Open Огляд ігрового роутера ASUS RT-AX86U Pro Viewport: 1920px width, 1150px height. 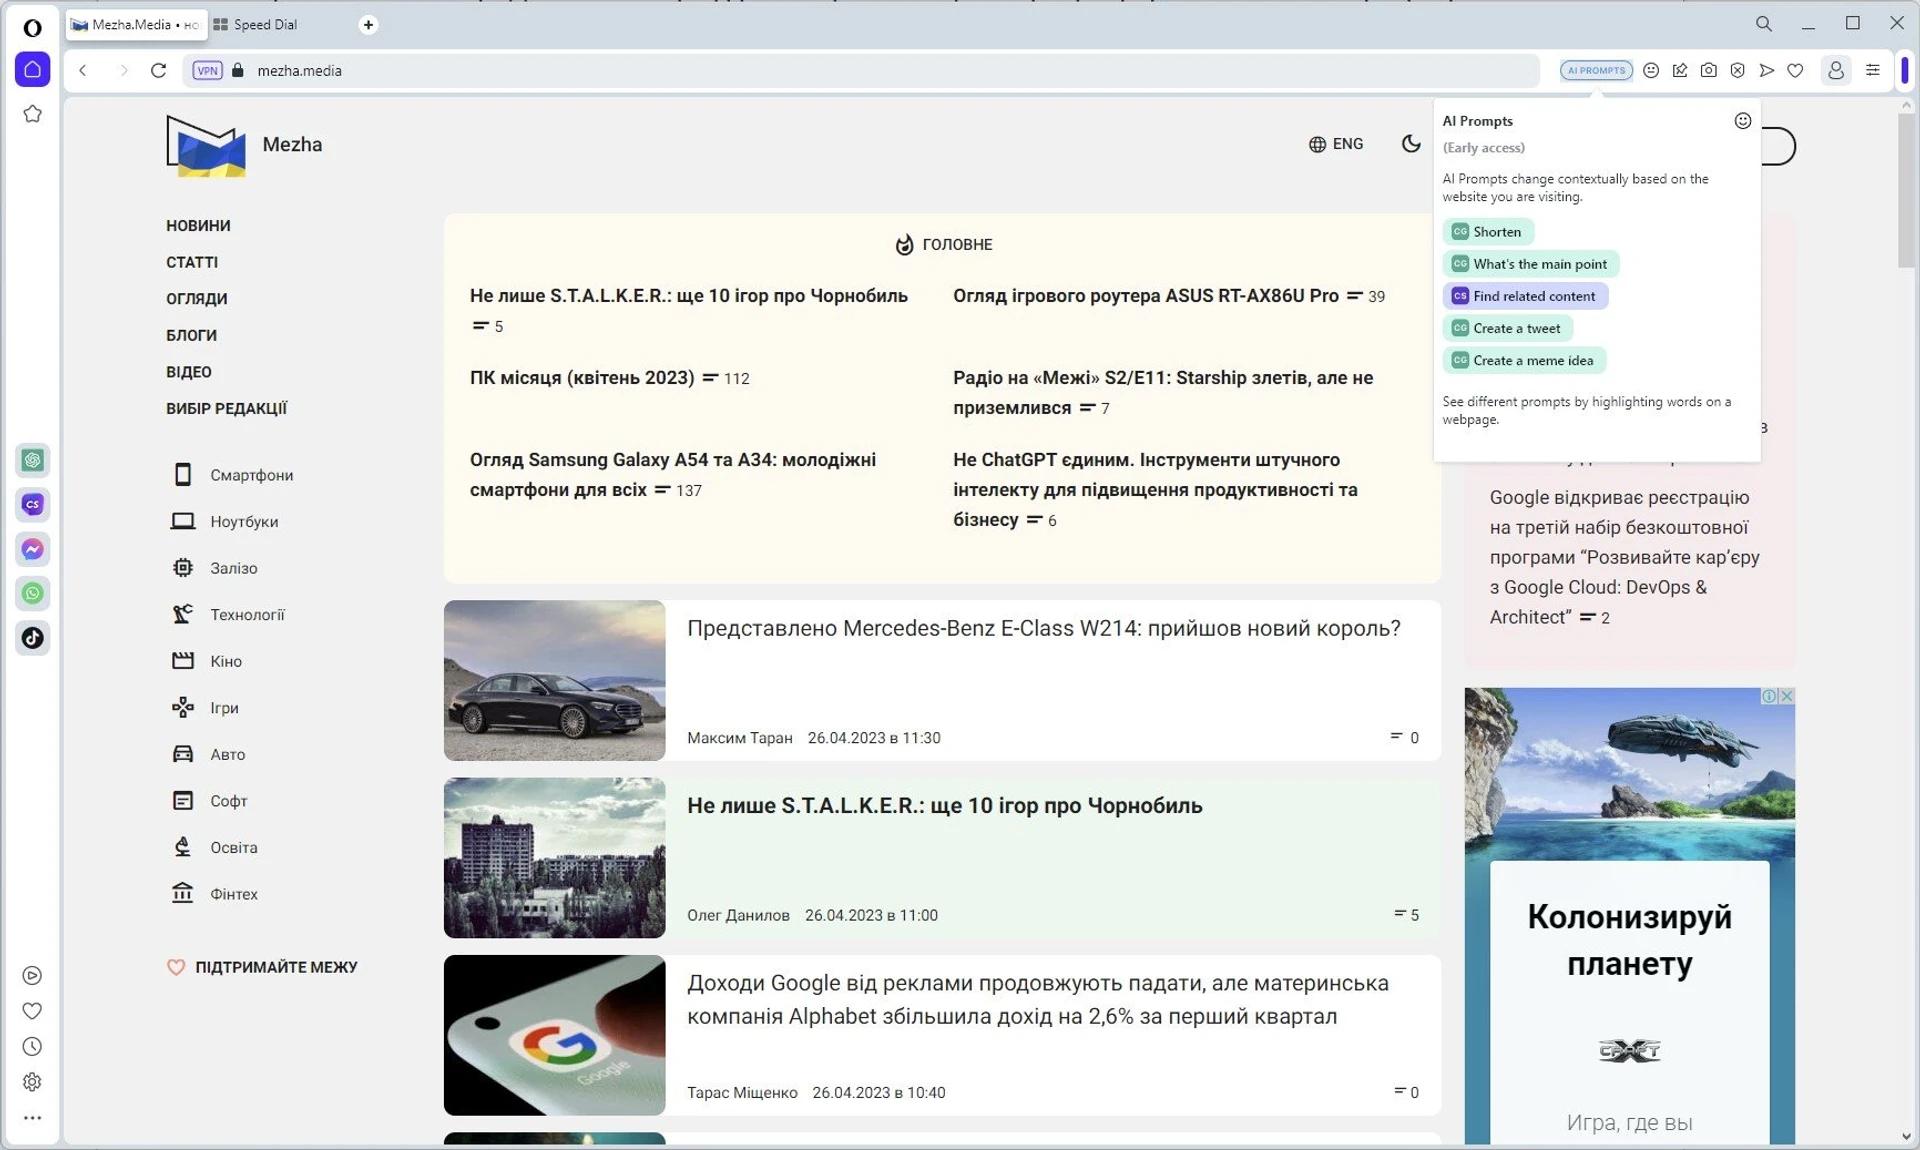click(1146, 296)
